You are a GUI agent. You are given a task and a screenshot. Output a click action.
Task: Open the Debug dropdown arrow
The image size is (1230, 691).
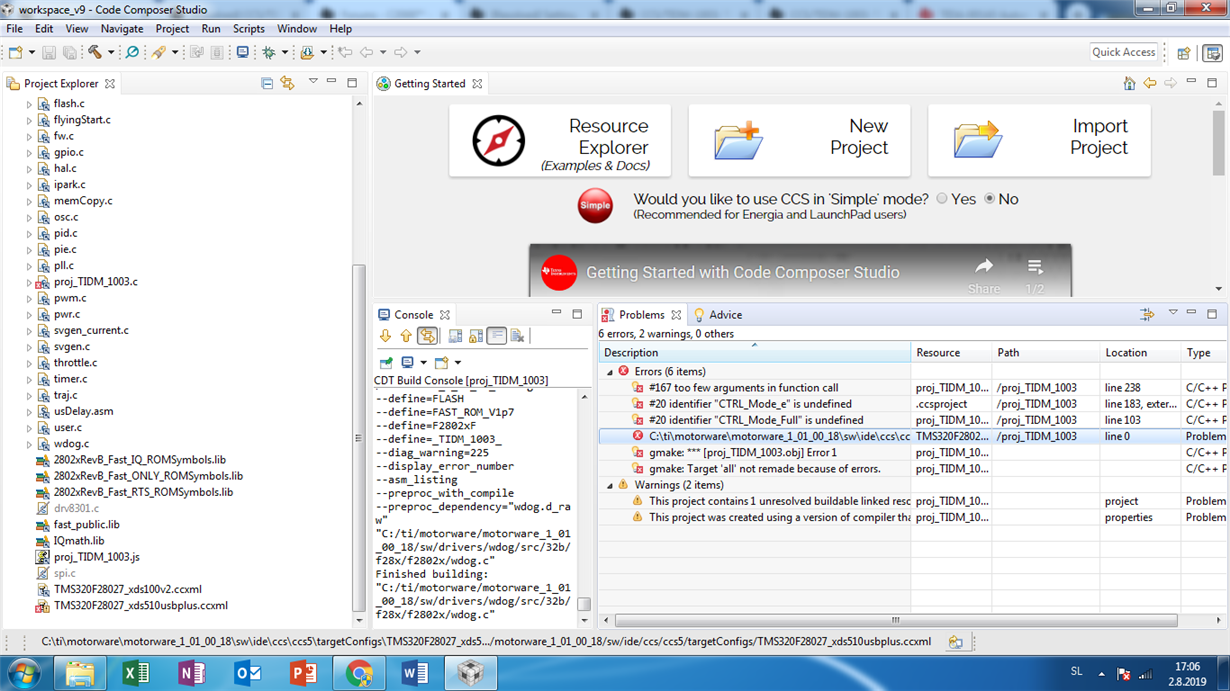[x=284, y=52]
